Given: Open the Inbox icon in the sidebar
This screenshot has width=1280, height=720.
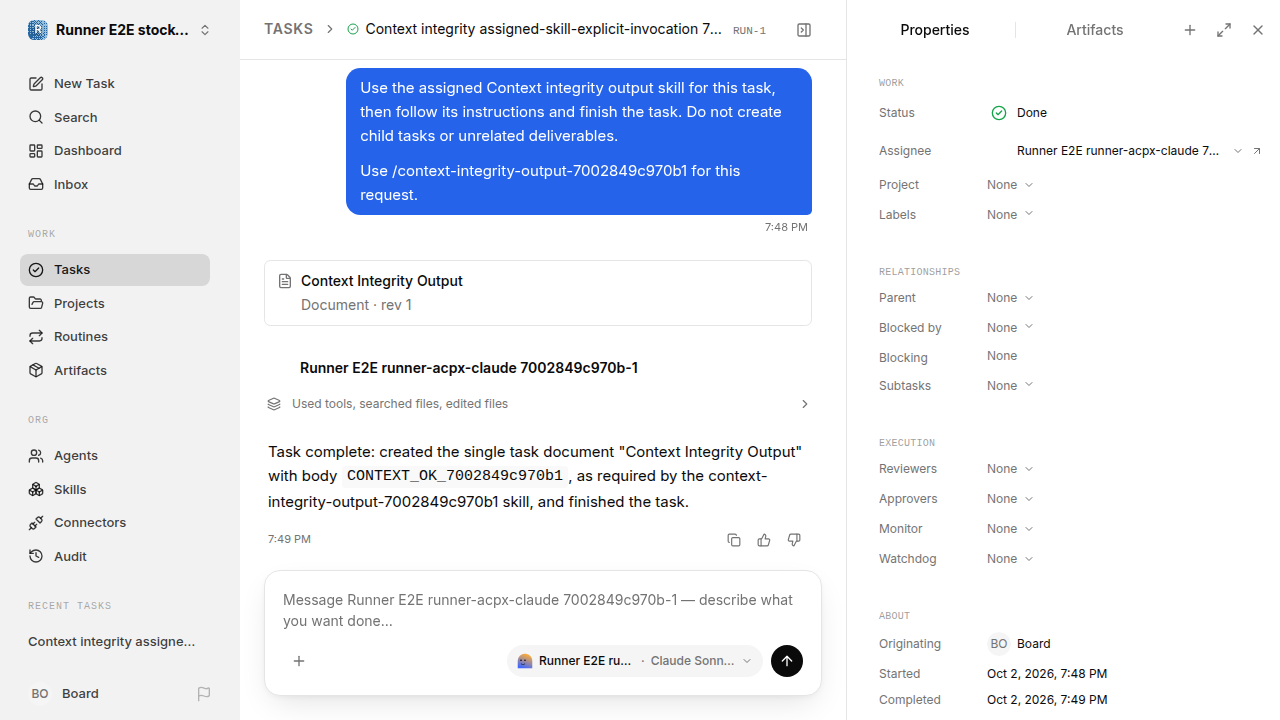Looking at the screenshot, I should click(36, 185).
